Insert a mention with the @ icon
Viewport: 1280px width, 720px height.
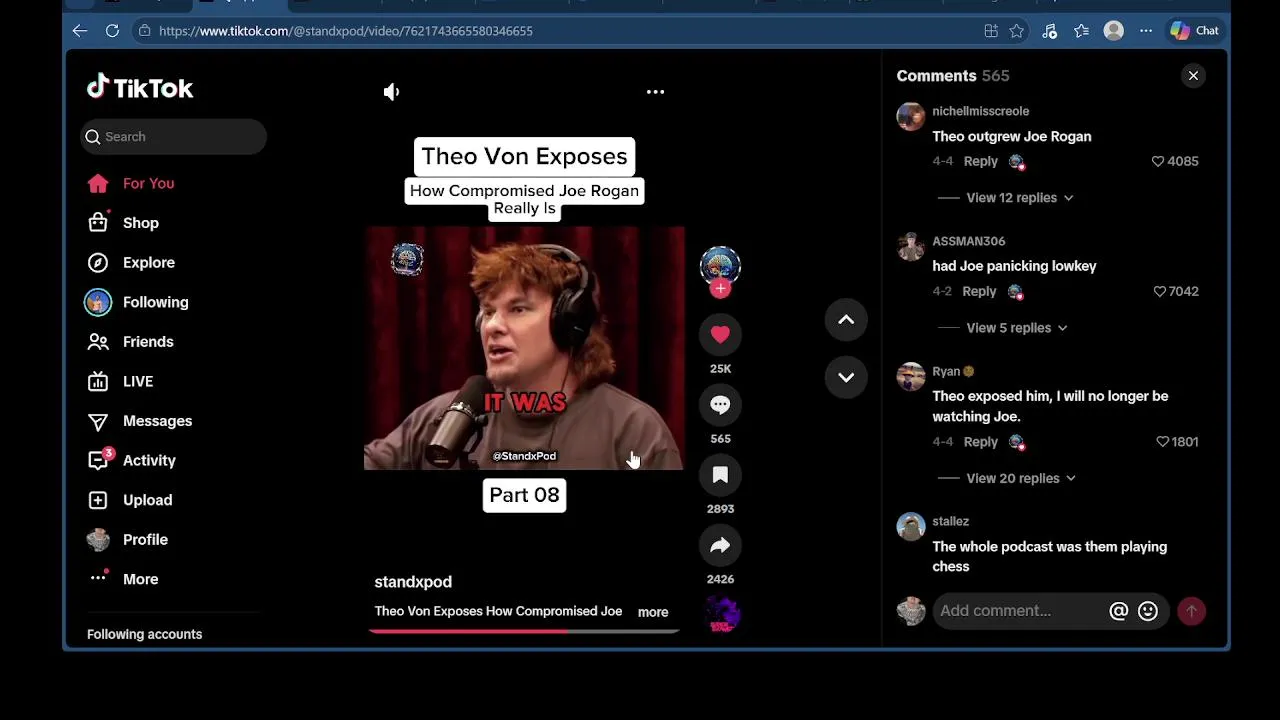[x=1118, y=611]
